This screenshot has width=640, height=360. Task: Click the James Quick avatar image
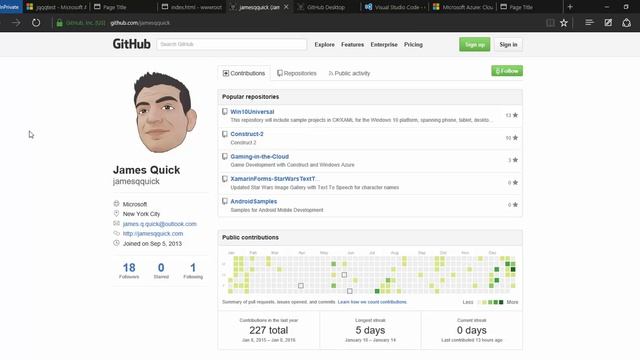pyautogui.click(x=165, y=112)
